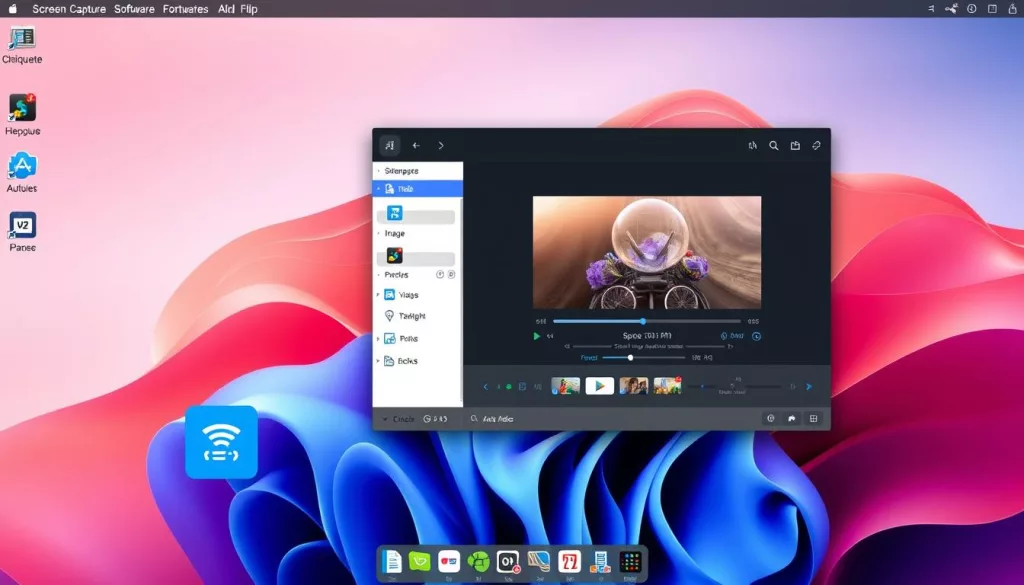Select the white play-icon filmstrip thumbnail
This screenshot has width=1024, height=585.
point(600,386)
